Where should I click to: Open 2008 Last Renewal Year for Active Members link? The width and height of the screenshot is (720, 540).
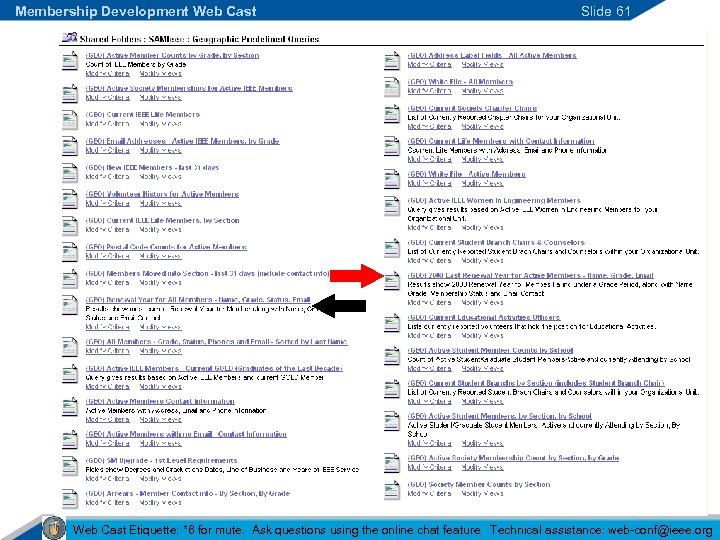coord(531,276)
